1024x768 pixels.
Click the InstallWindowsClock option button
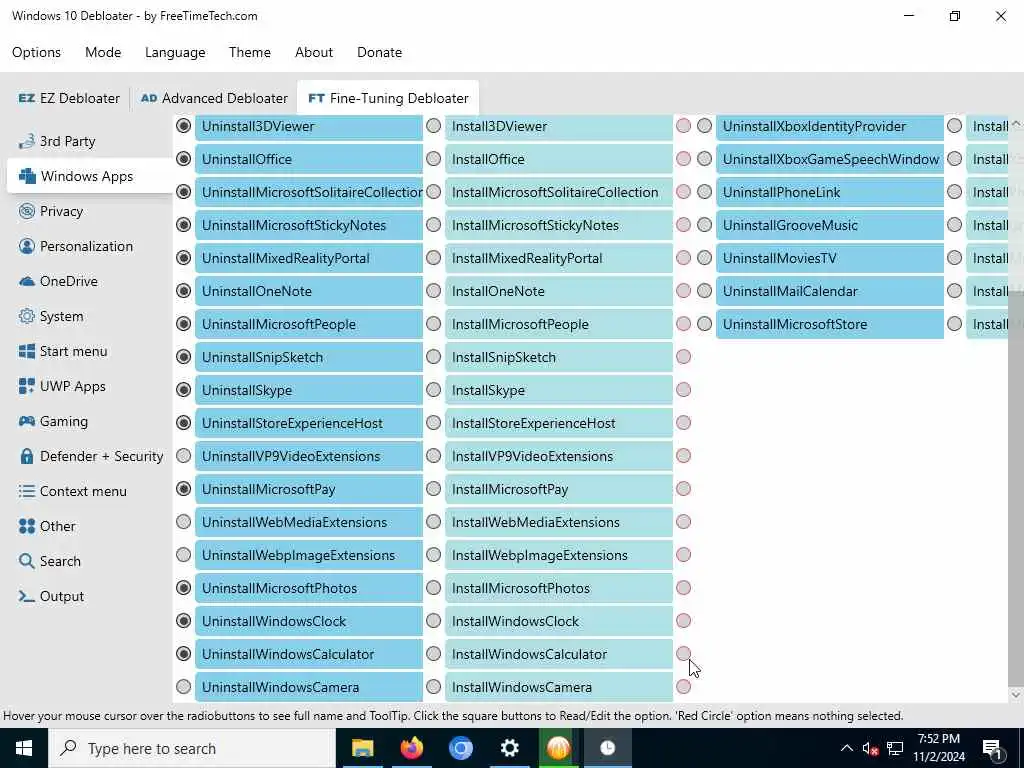click(559, 621)
